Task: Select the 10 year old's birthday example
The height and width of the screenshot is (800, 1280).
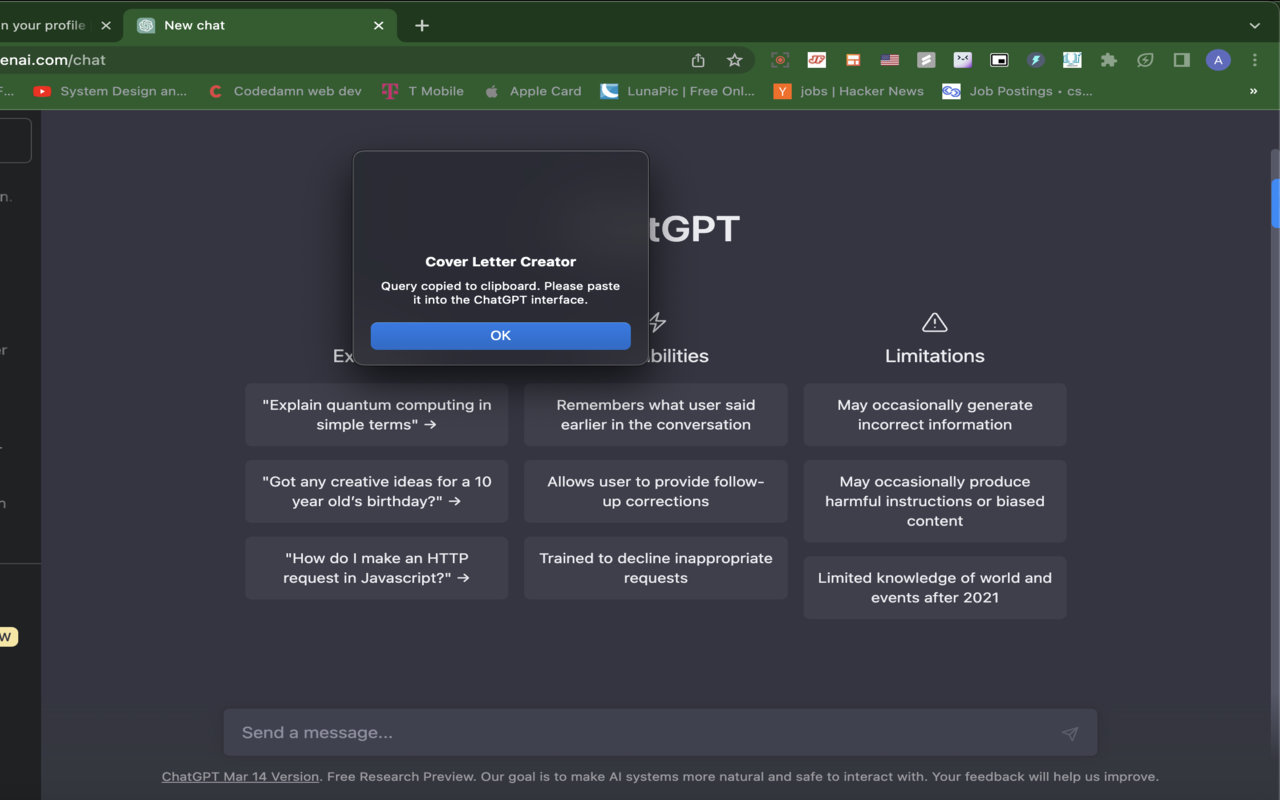Action: click(377, 491)
